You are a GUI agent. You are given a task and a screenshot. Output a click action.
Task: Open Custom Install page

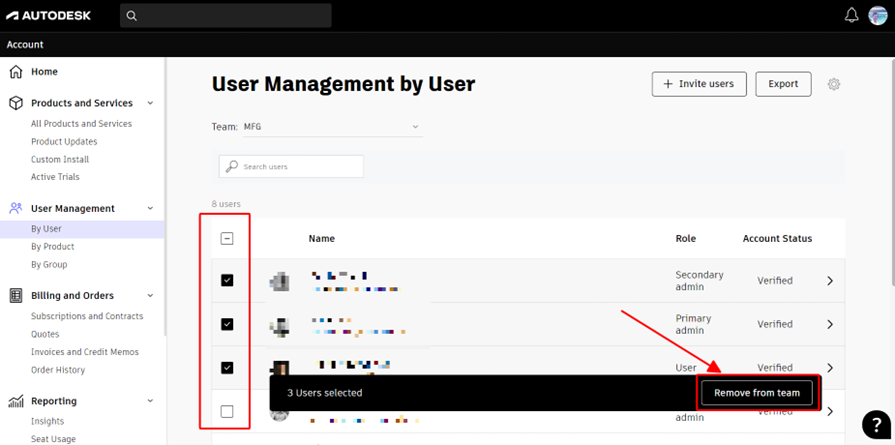pyautogui.click(x=60, y=160)
